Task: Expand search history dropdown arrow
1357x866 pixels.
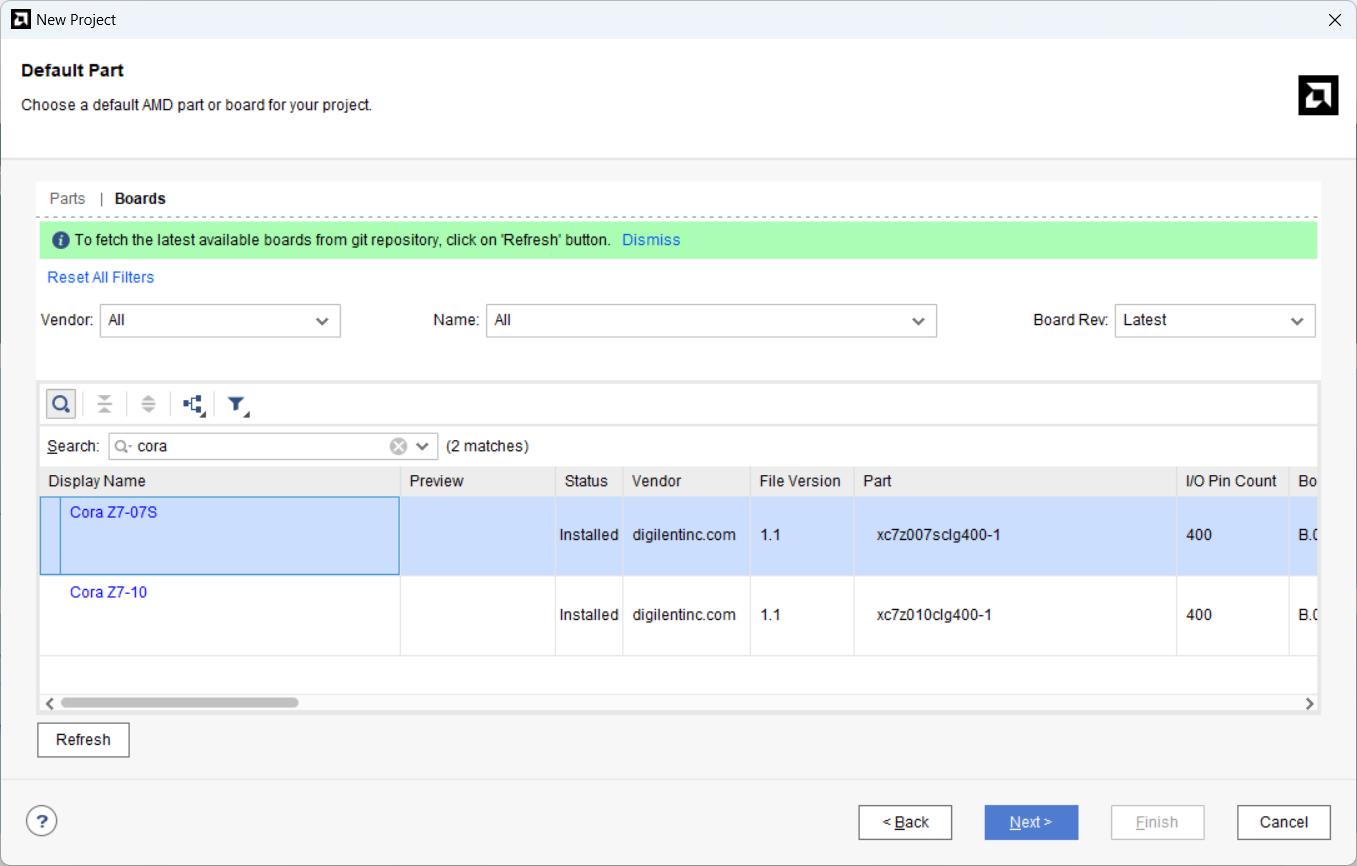Action: (x=423, y=446)
